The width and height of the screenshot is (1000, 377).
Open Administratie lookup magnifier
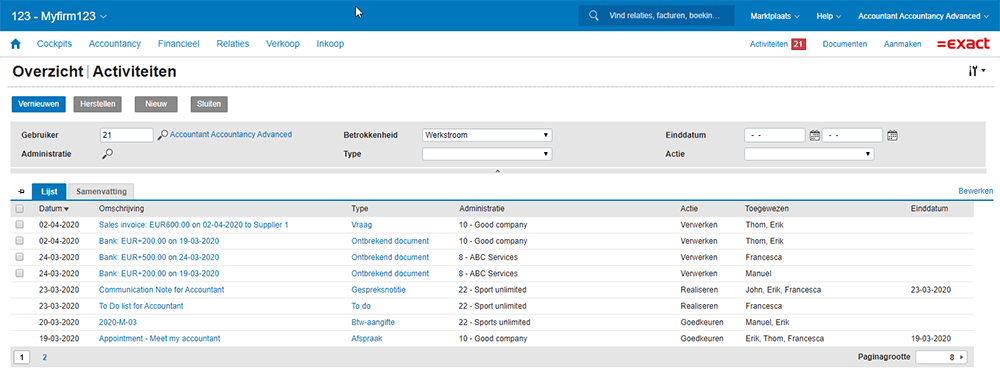[108, 154]
